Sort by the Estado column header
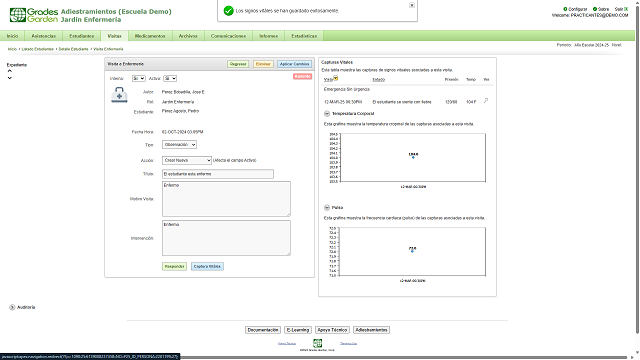The image size is (640, 360). click(x=379, y=80)
